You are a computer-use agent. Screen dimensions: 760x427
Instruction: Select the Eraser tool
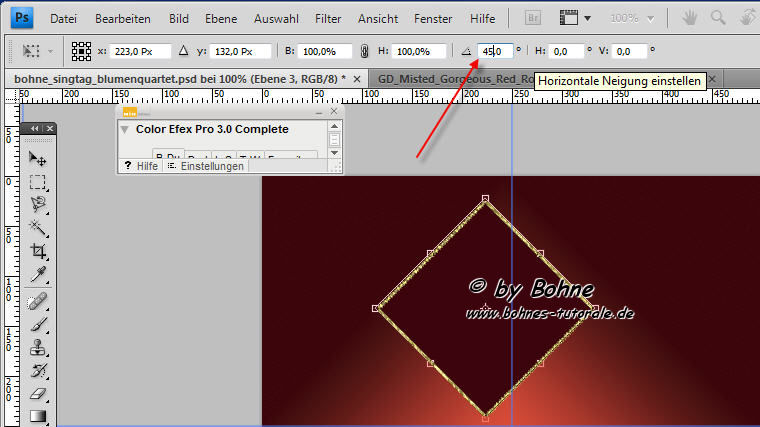[38, 394]
